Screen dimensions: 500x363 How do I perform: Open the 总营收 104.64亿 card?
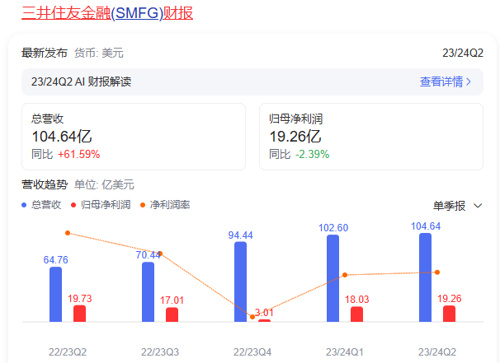(134, 137)
